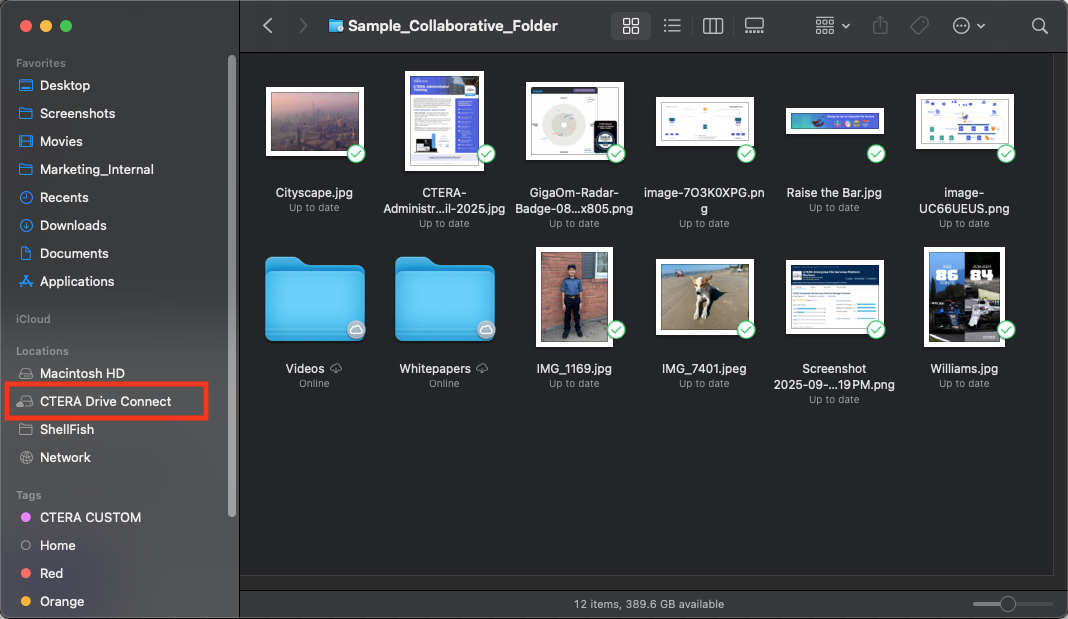
Task: Switch to icon grid view
Action: point(631,26)
